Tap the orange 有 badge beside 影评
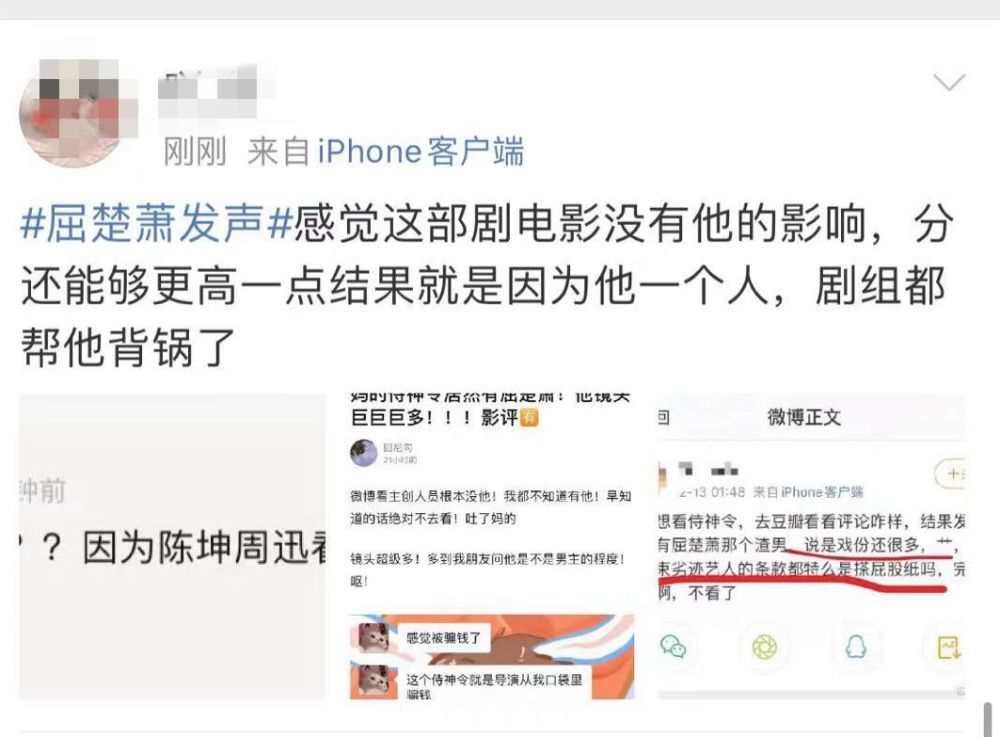The image size is (1000, 737). coord(529,418)
